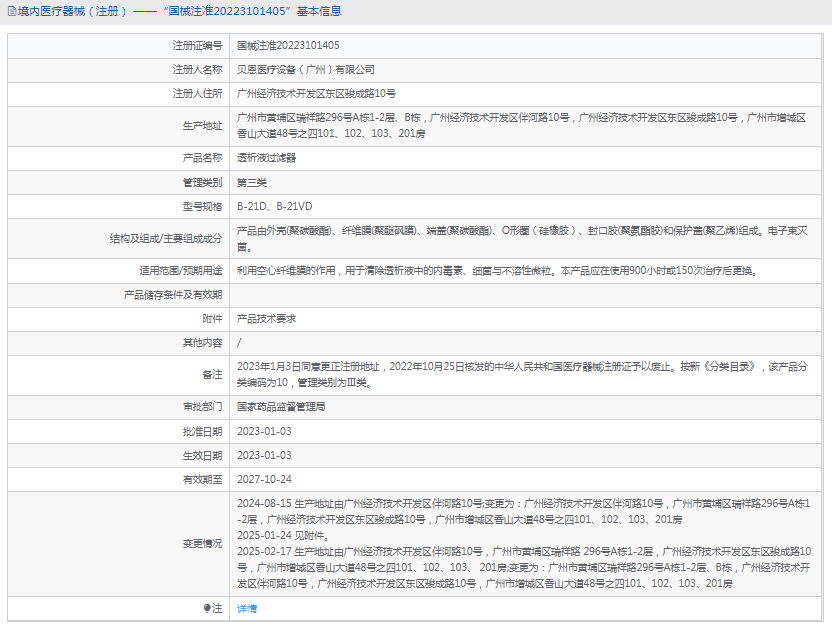Click the 有效期至 label
832x625 pixels.
pos(202,479)
